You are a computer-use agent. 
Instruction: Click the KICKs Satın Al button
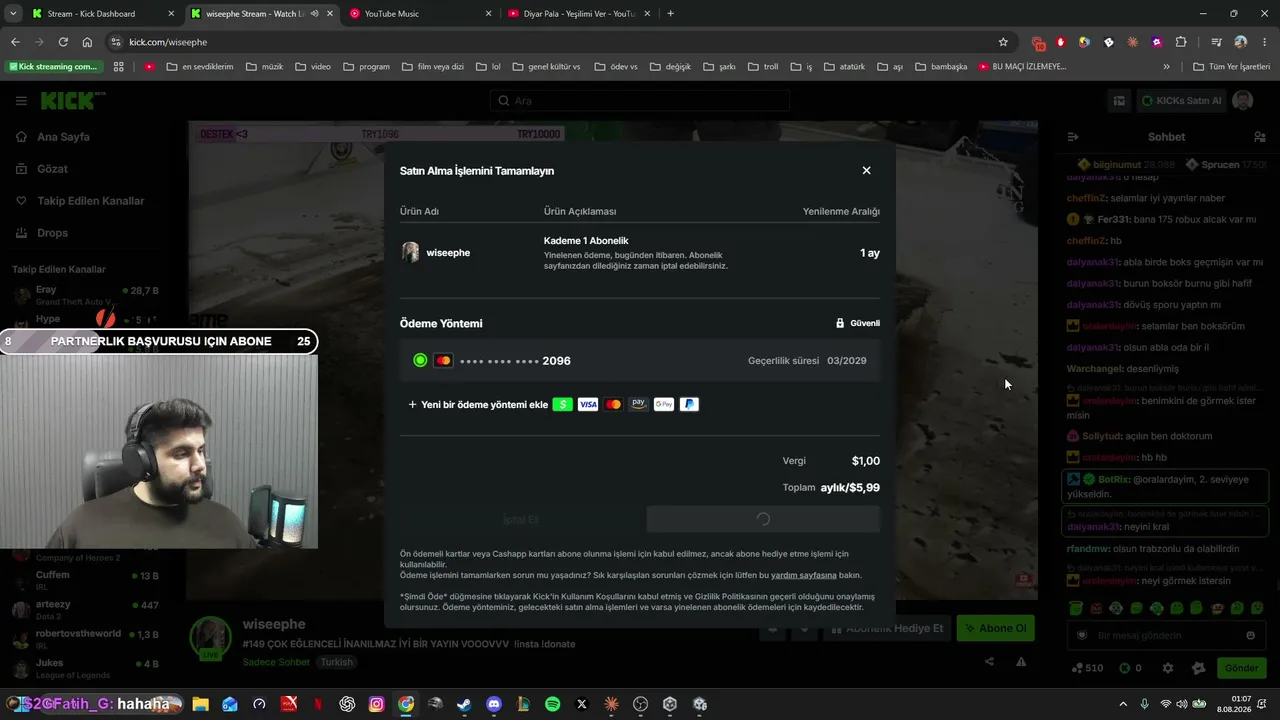pos(1180,101)
